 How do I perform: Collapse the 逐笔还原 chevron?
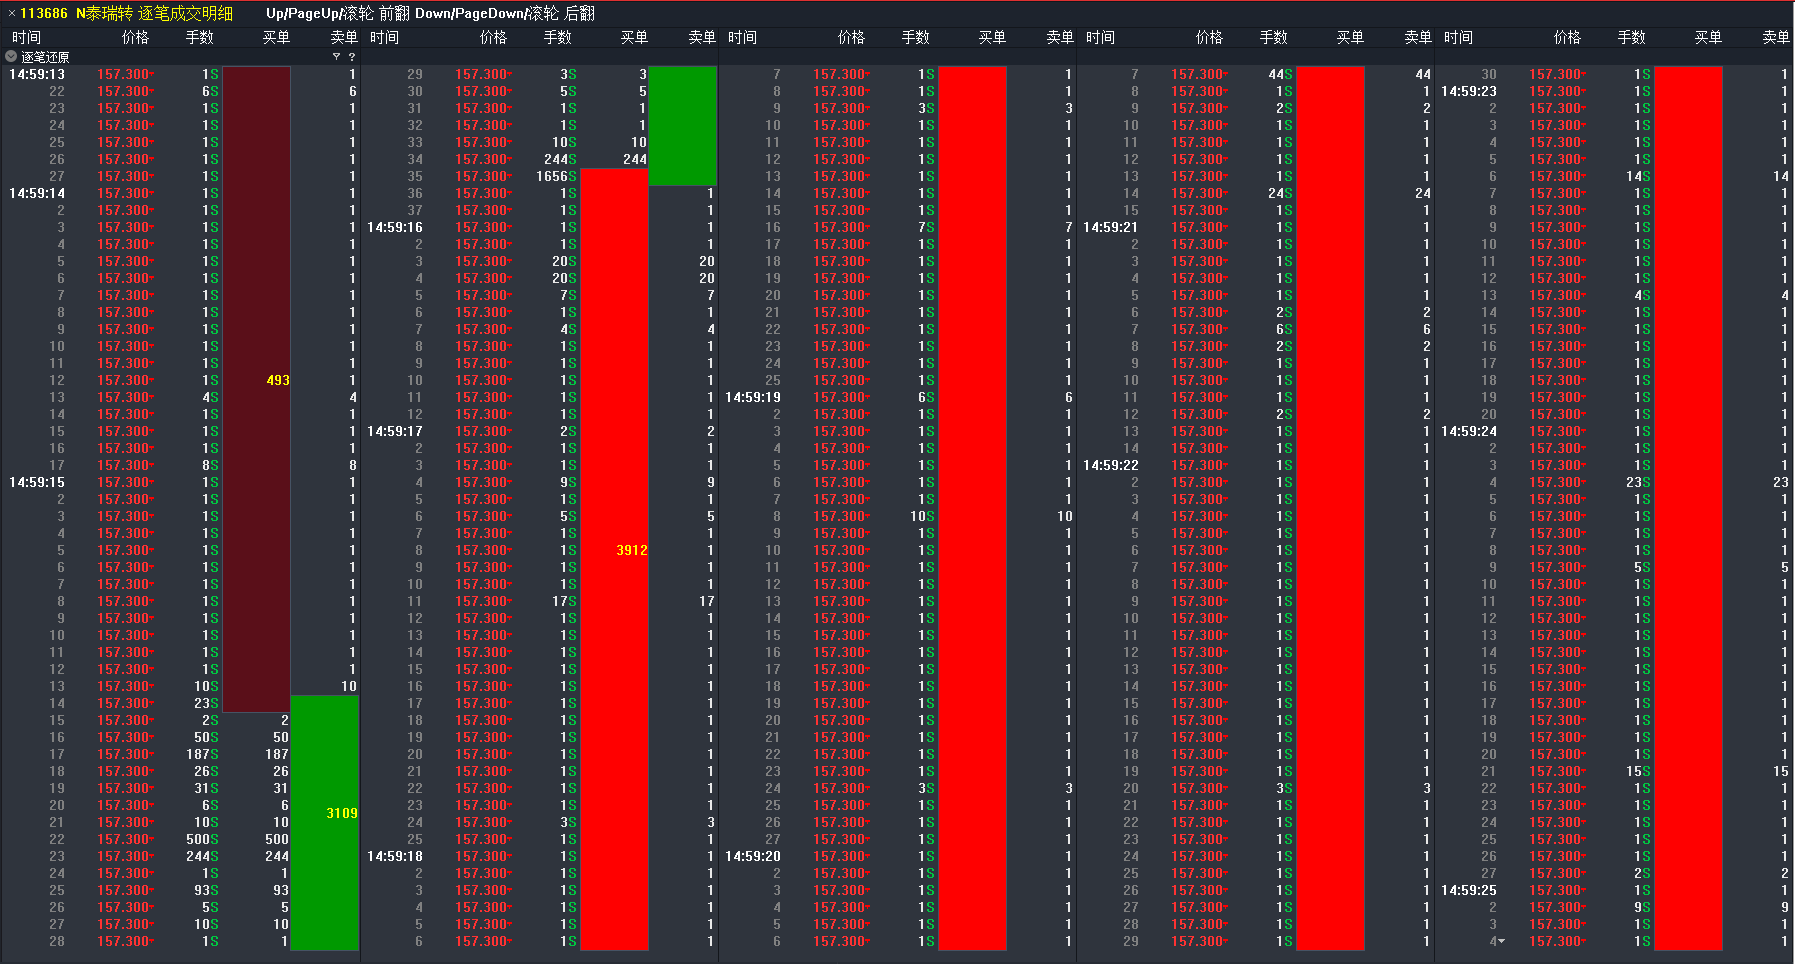click(11, 57)
